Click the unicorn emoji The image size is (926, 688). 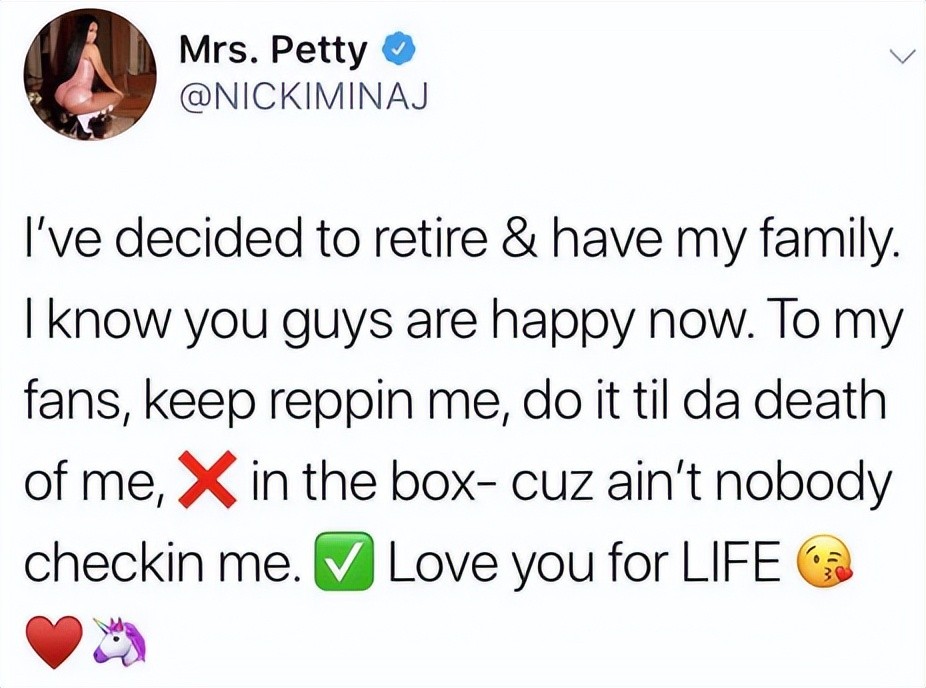tap(120, 641)
